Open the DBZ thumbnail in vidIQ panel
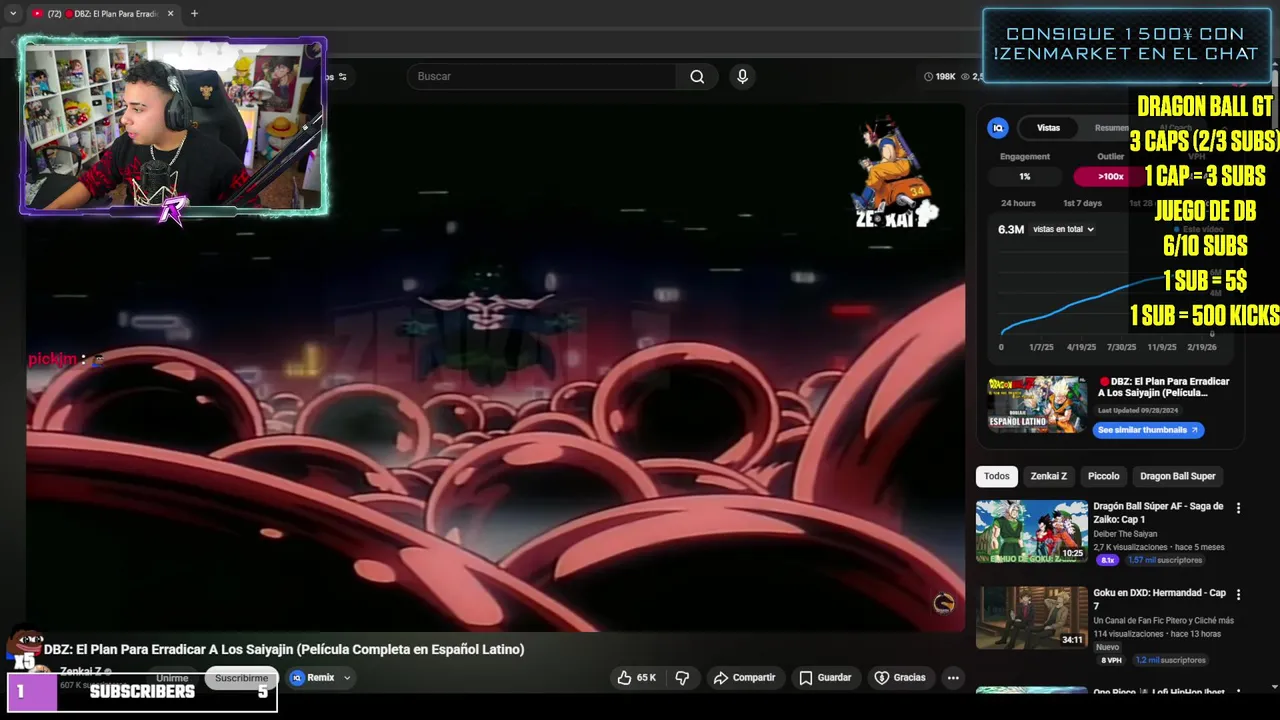This screenshot has width=1280, height=720. coord(1037,404)
